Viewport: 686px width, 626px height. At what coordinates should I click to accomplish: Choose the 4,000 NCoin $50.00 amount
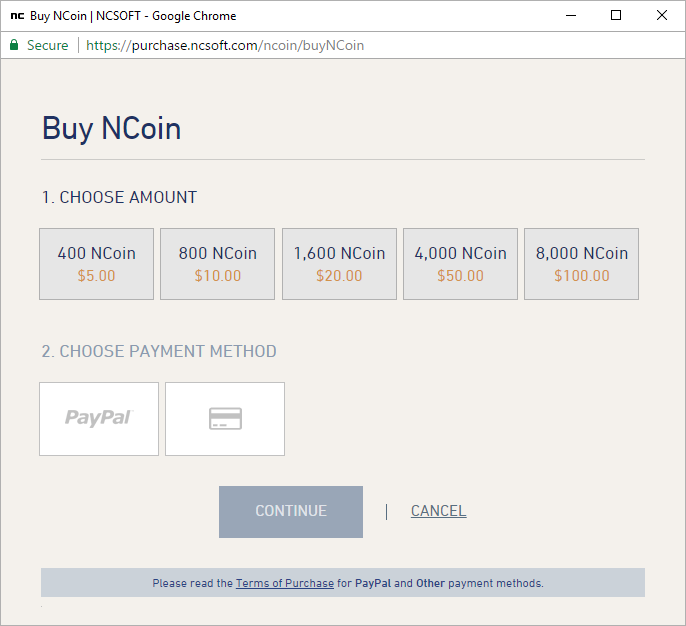(460, 264)
